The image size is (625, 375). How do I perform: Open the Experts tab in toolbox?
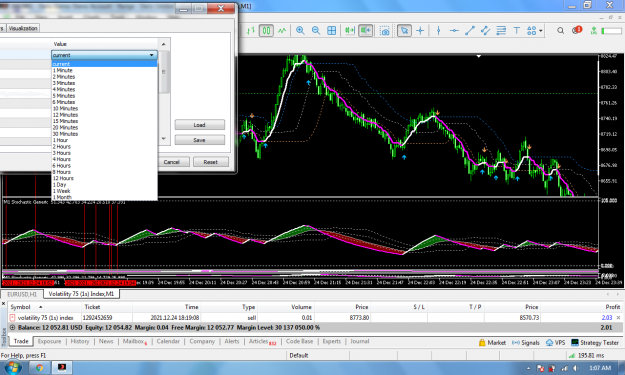(332, 342)
